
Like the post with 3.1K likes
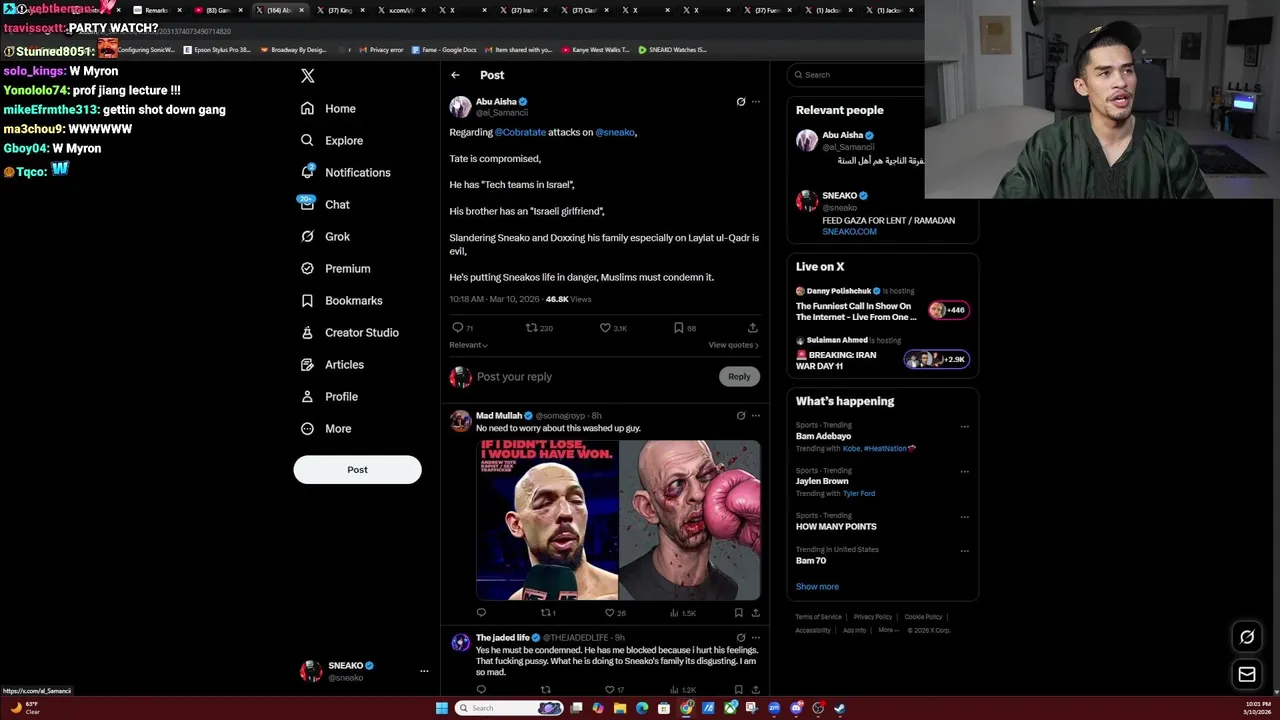coord(605,327)
